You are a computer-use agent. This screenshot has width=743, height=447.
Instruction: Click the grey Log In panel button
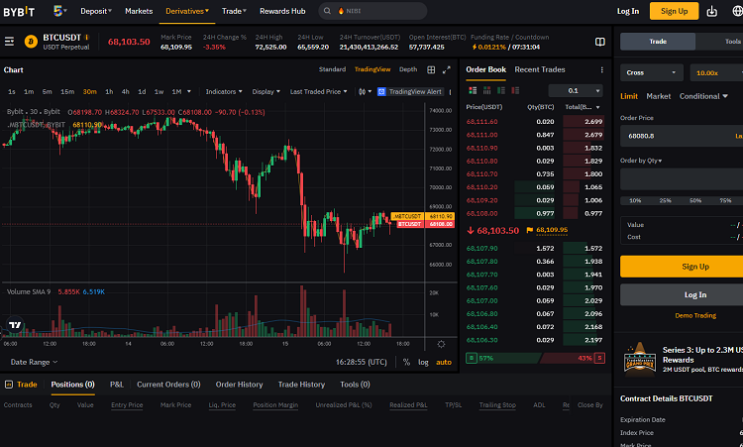pyautogui.click(x=682, y=295)
